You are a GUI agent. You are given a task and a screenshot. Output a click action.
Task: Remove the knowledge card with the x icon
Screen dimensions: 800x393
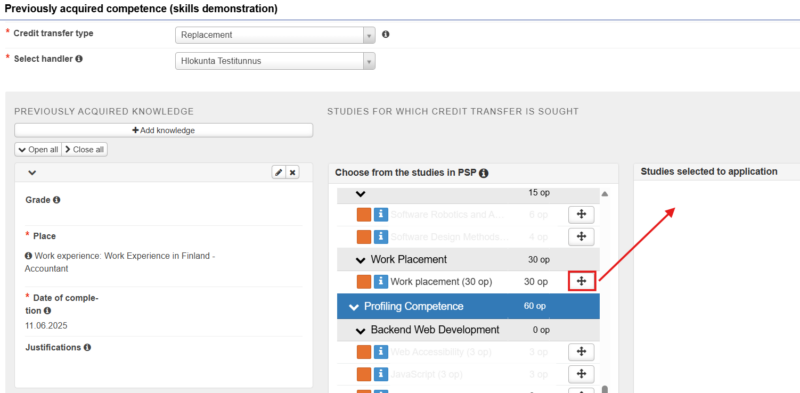tap(292, 173)
